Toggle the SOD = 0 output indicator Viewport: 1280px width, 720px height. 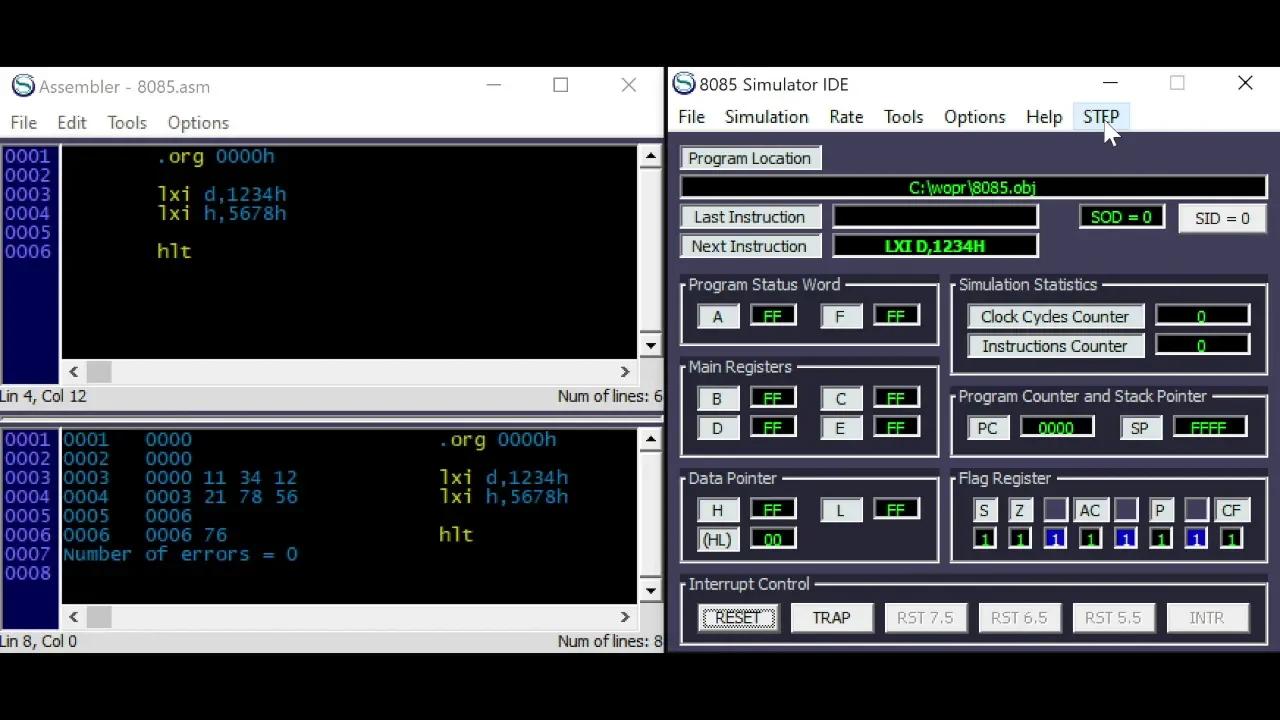[1120, 217]
